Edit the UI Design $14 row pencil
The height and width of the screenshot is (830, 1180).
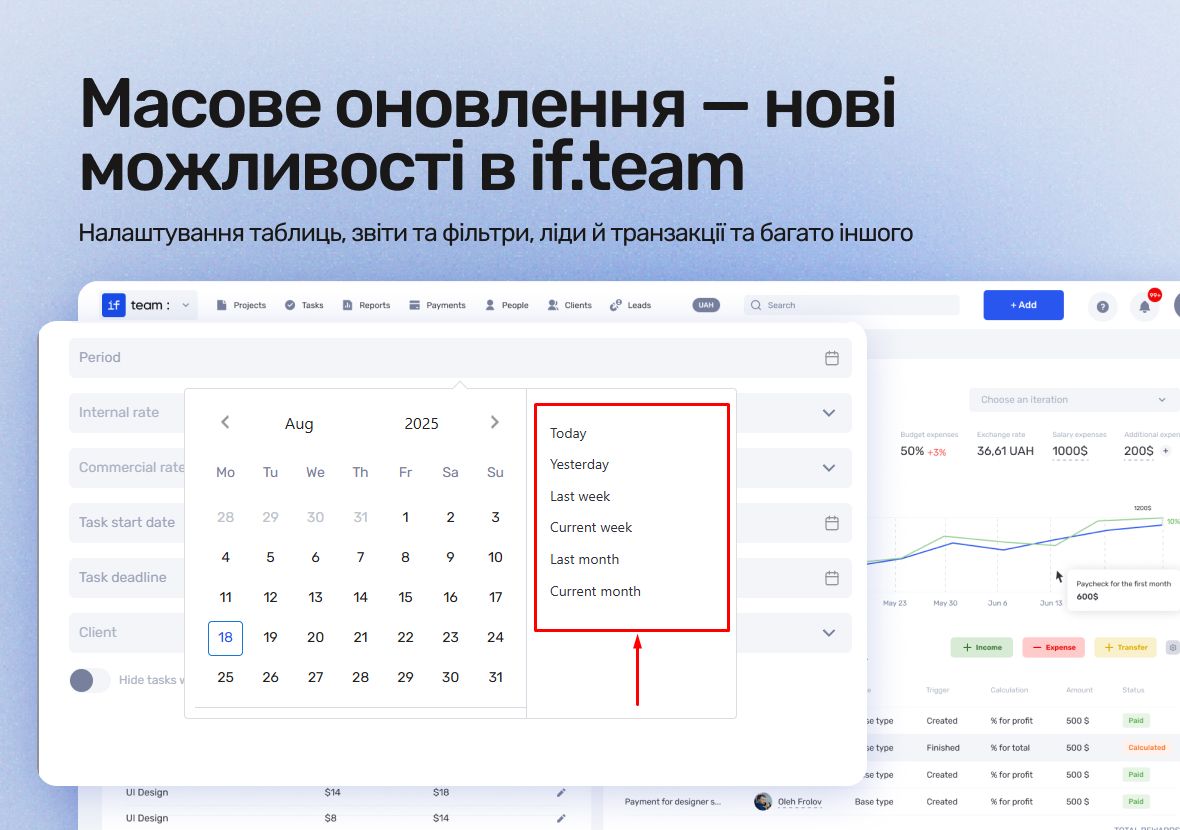click(x=561, y=792)
